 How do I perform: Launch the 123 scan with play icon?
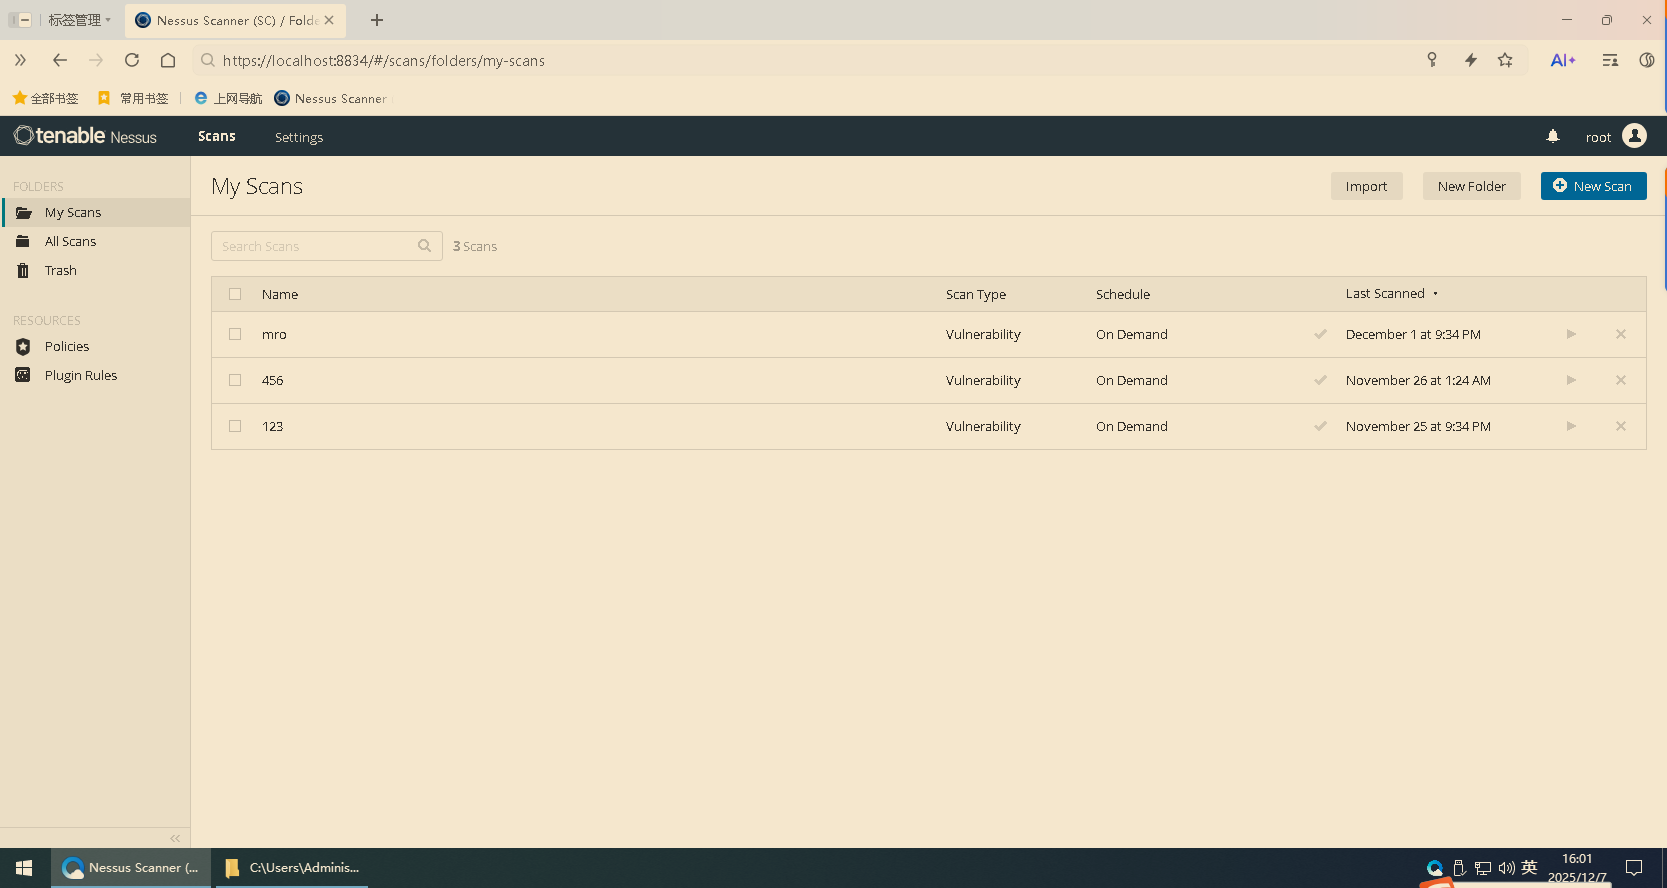coord(1571,426)
